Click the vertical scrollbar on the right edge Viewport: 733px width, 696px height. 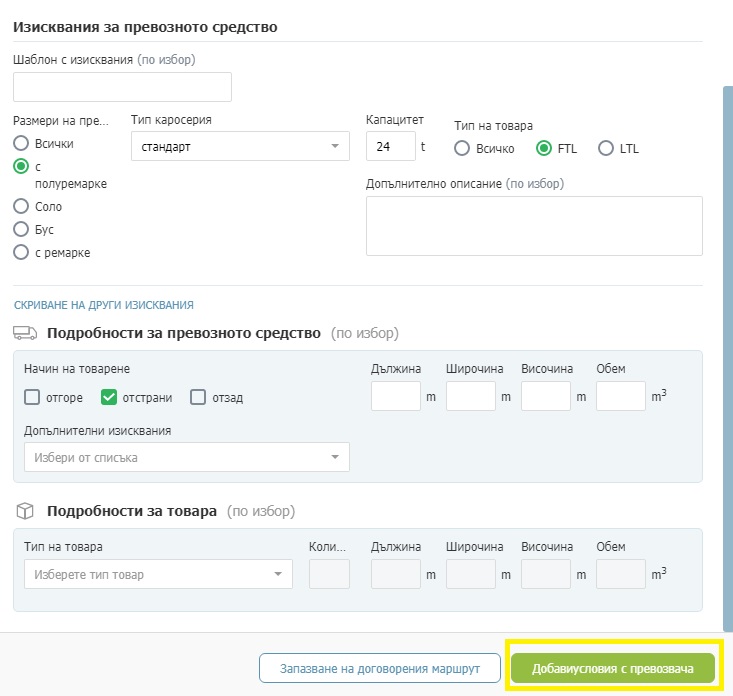[x=728, y=359]
